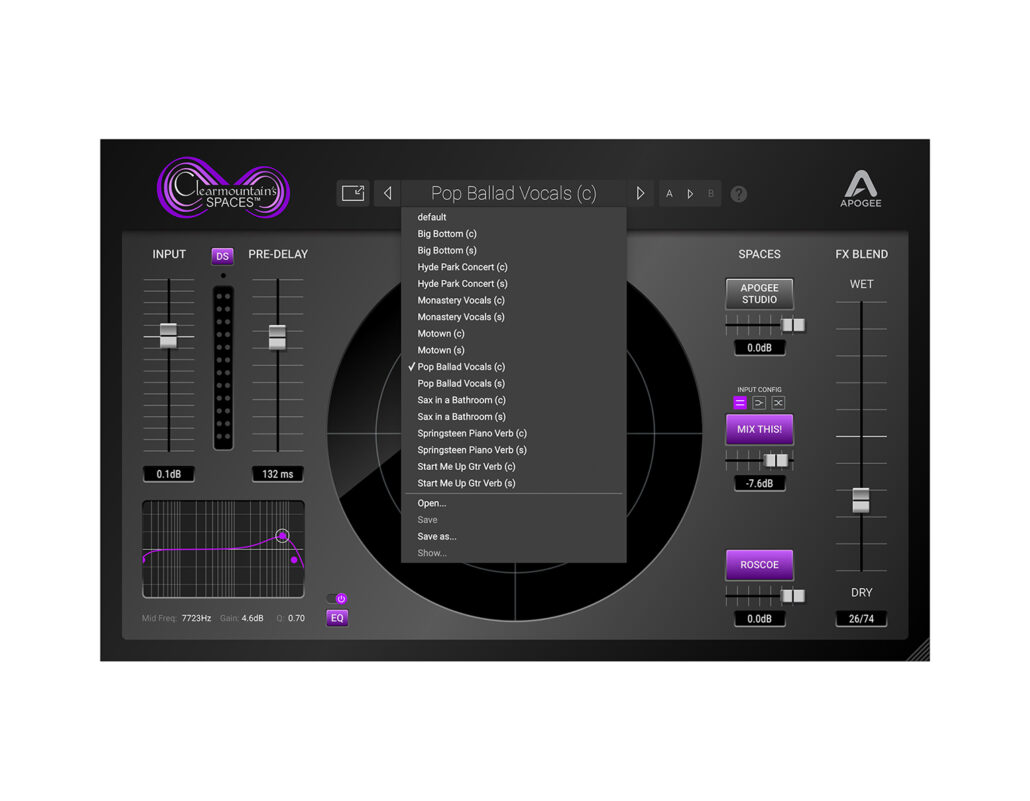The width and height of the screenshot is (1030, 801).
Task: Select the B comparison slot
Action: click(711, 194)
